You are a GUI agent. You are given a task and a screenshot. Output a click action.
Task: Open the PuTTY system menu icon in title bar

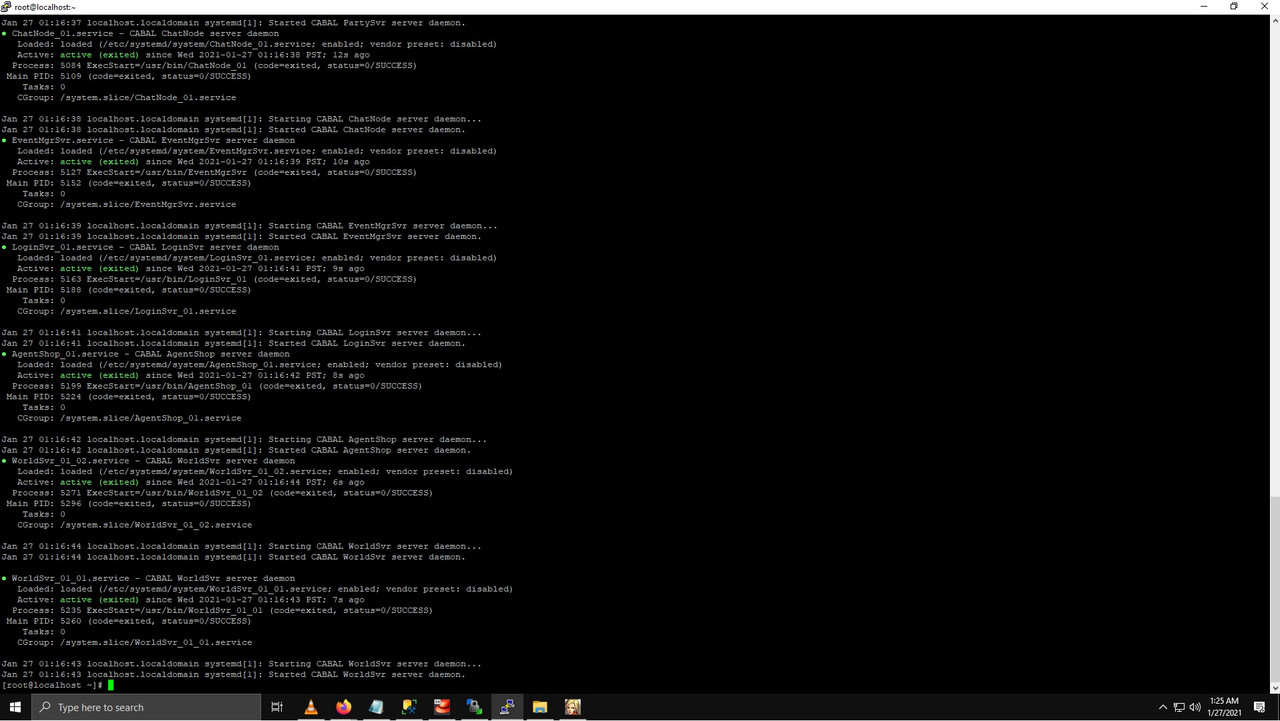[7, 7]
